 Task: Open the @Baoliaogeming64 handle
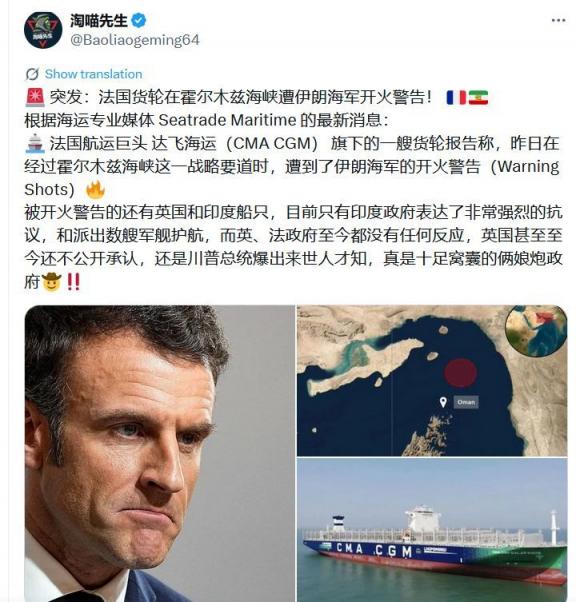click(x=135, y=40)
